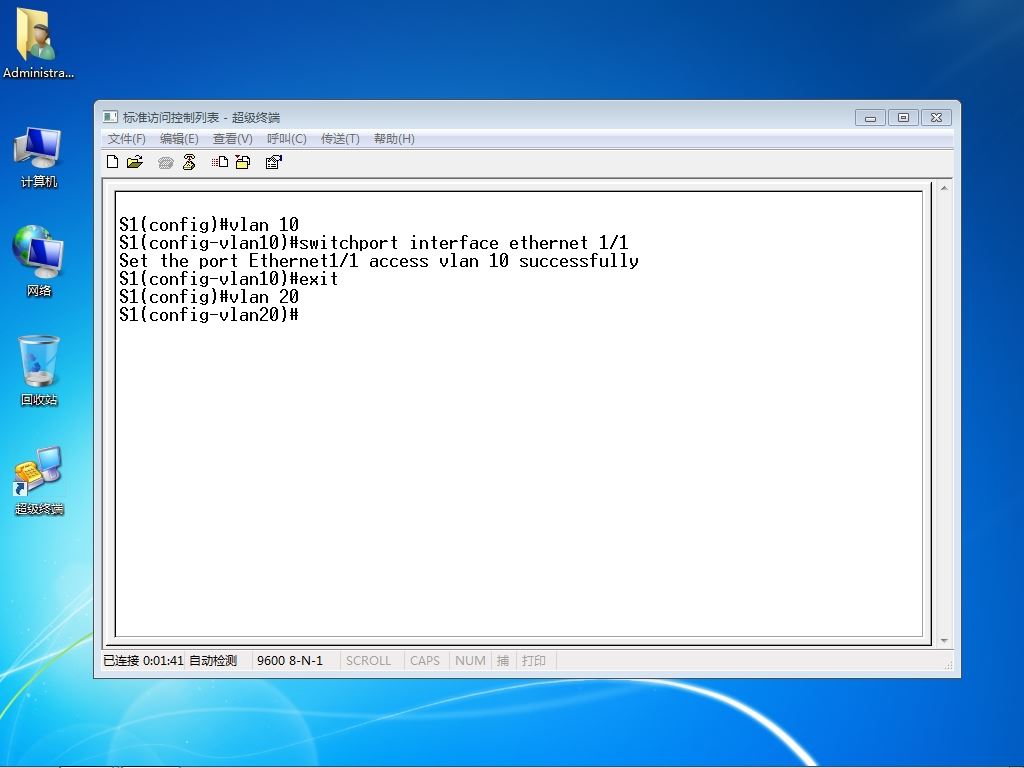Open Properties via toolbar icon

pos(274,162)
